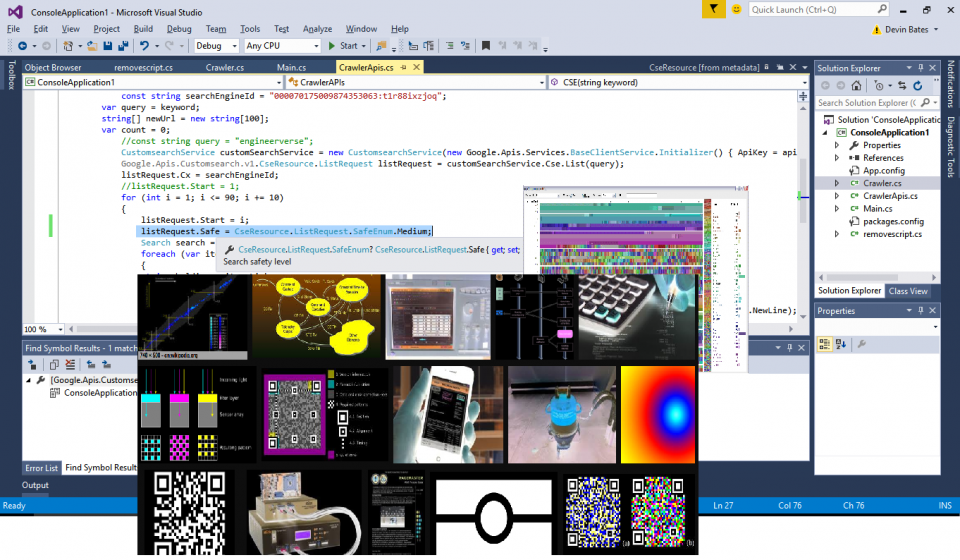Save the current file with the floppy icon

pyautogui.click(x=108, y=46)
